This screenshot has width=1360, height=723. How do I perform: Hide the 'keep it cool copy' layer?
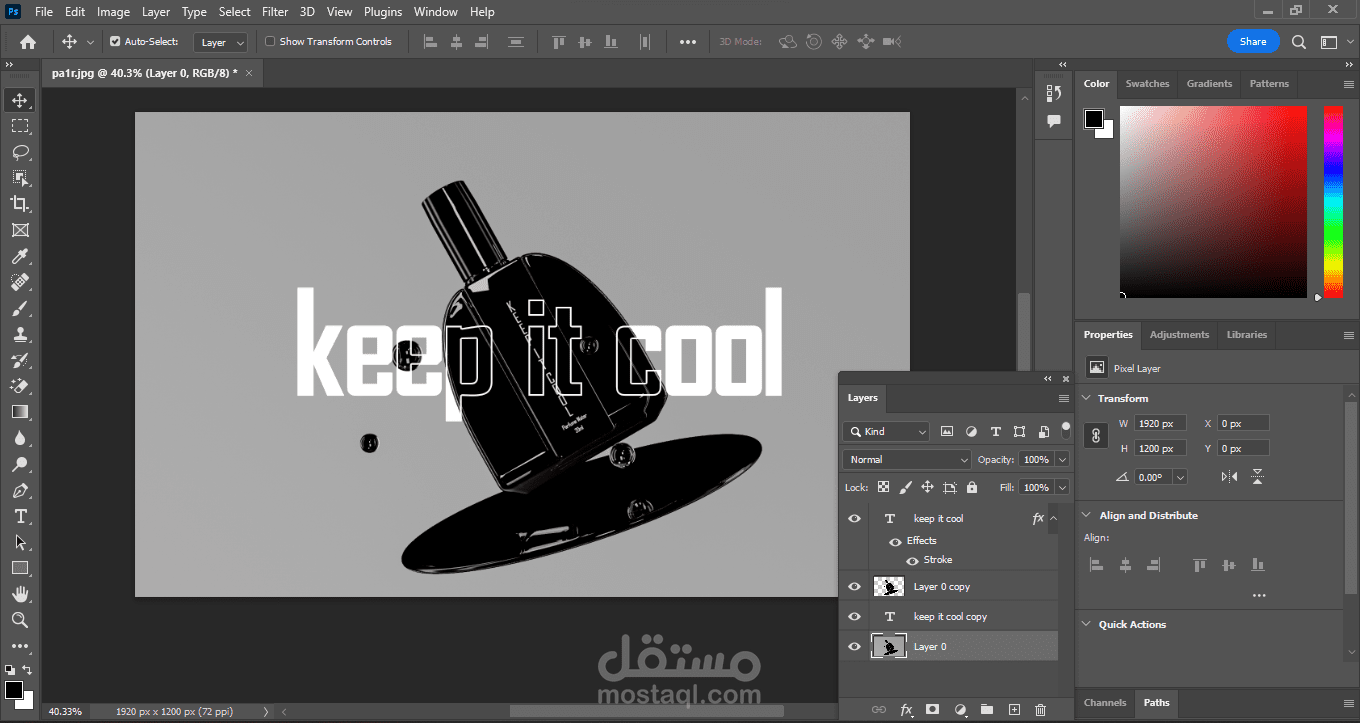854,617
